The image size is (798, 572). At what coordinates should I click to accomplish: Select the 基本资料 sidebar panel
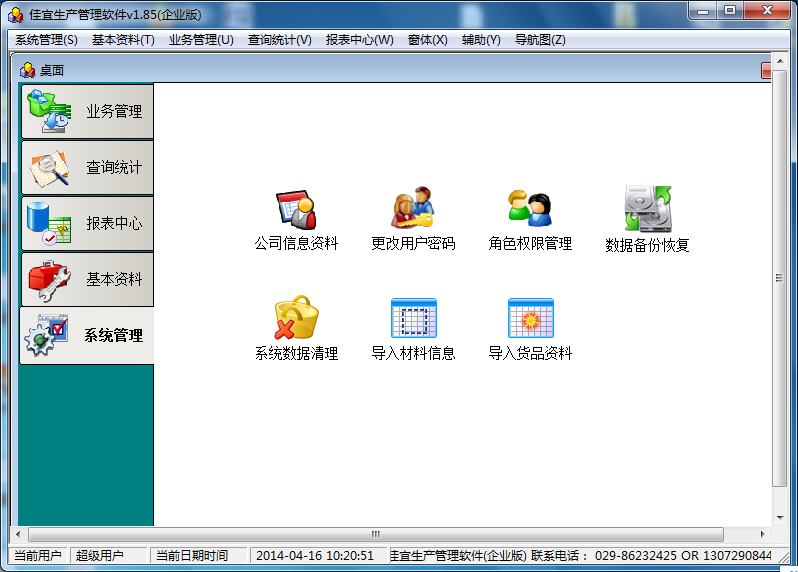click(x=87, y=279)
